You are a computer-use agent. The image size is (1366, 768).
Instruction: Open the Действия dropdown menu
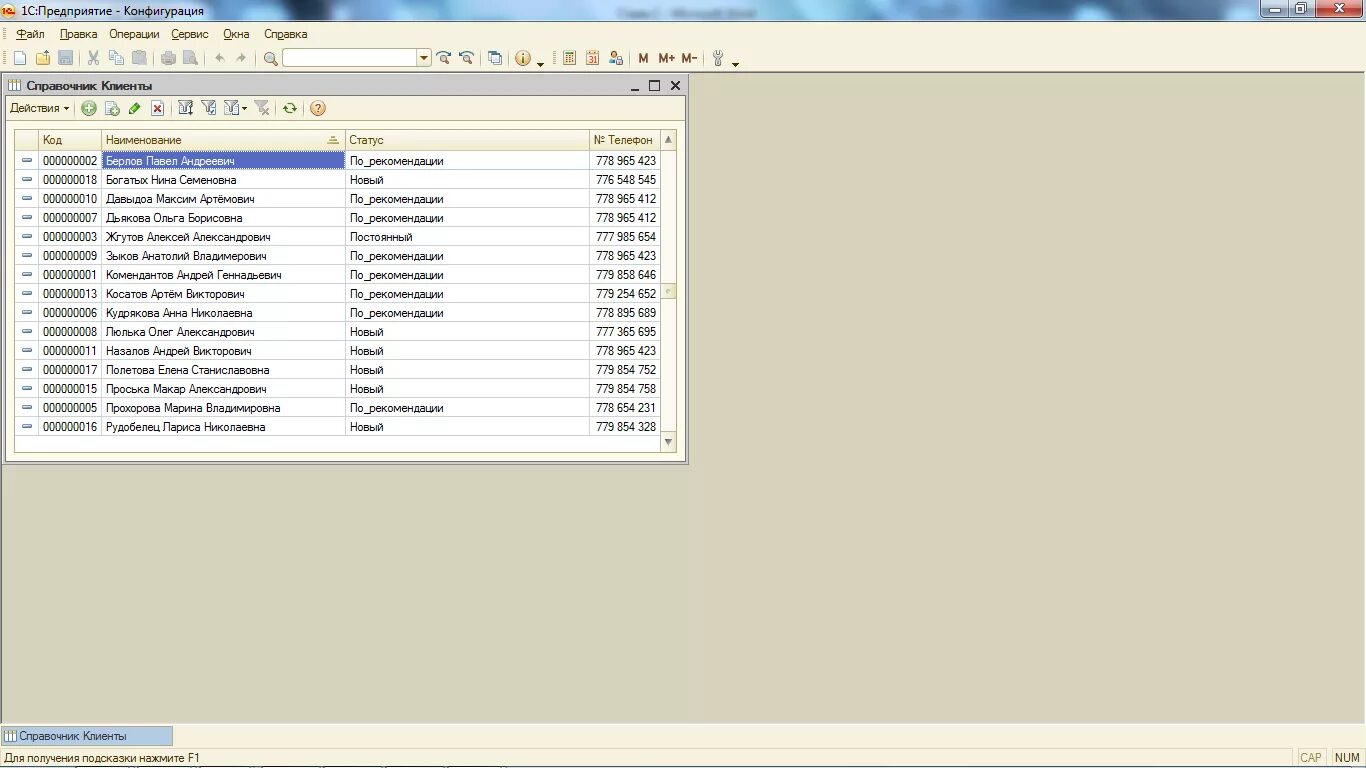pyautogui.click(x=40, y=108)
